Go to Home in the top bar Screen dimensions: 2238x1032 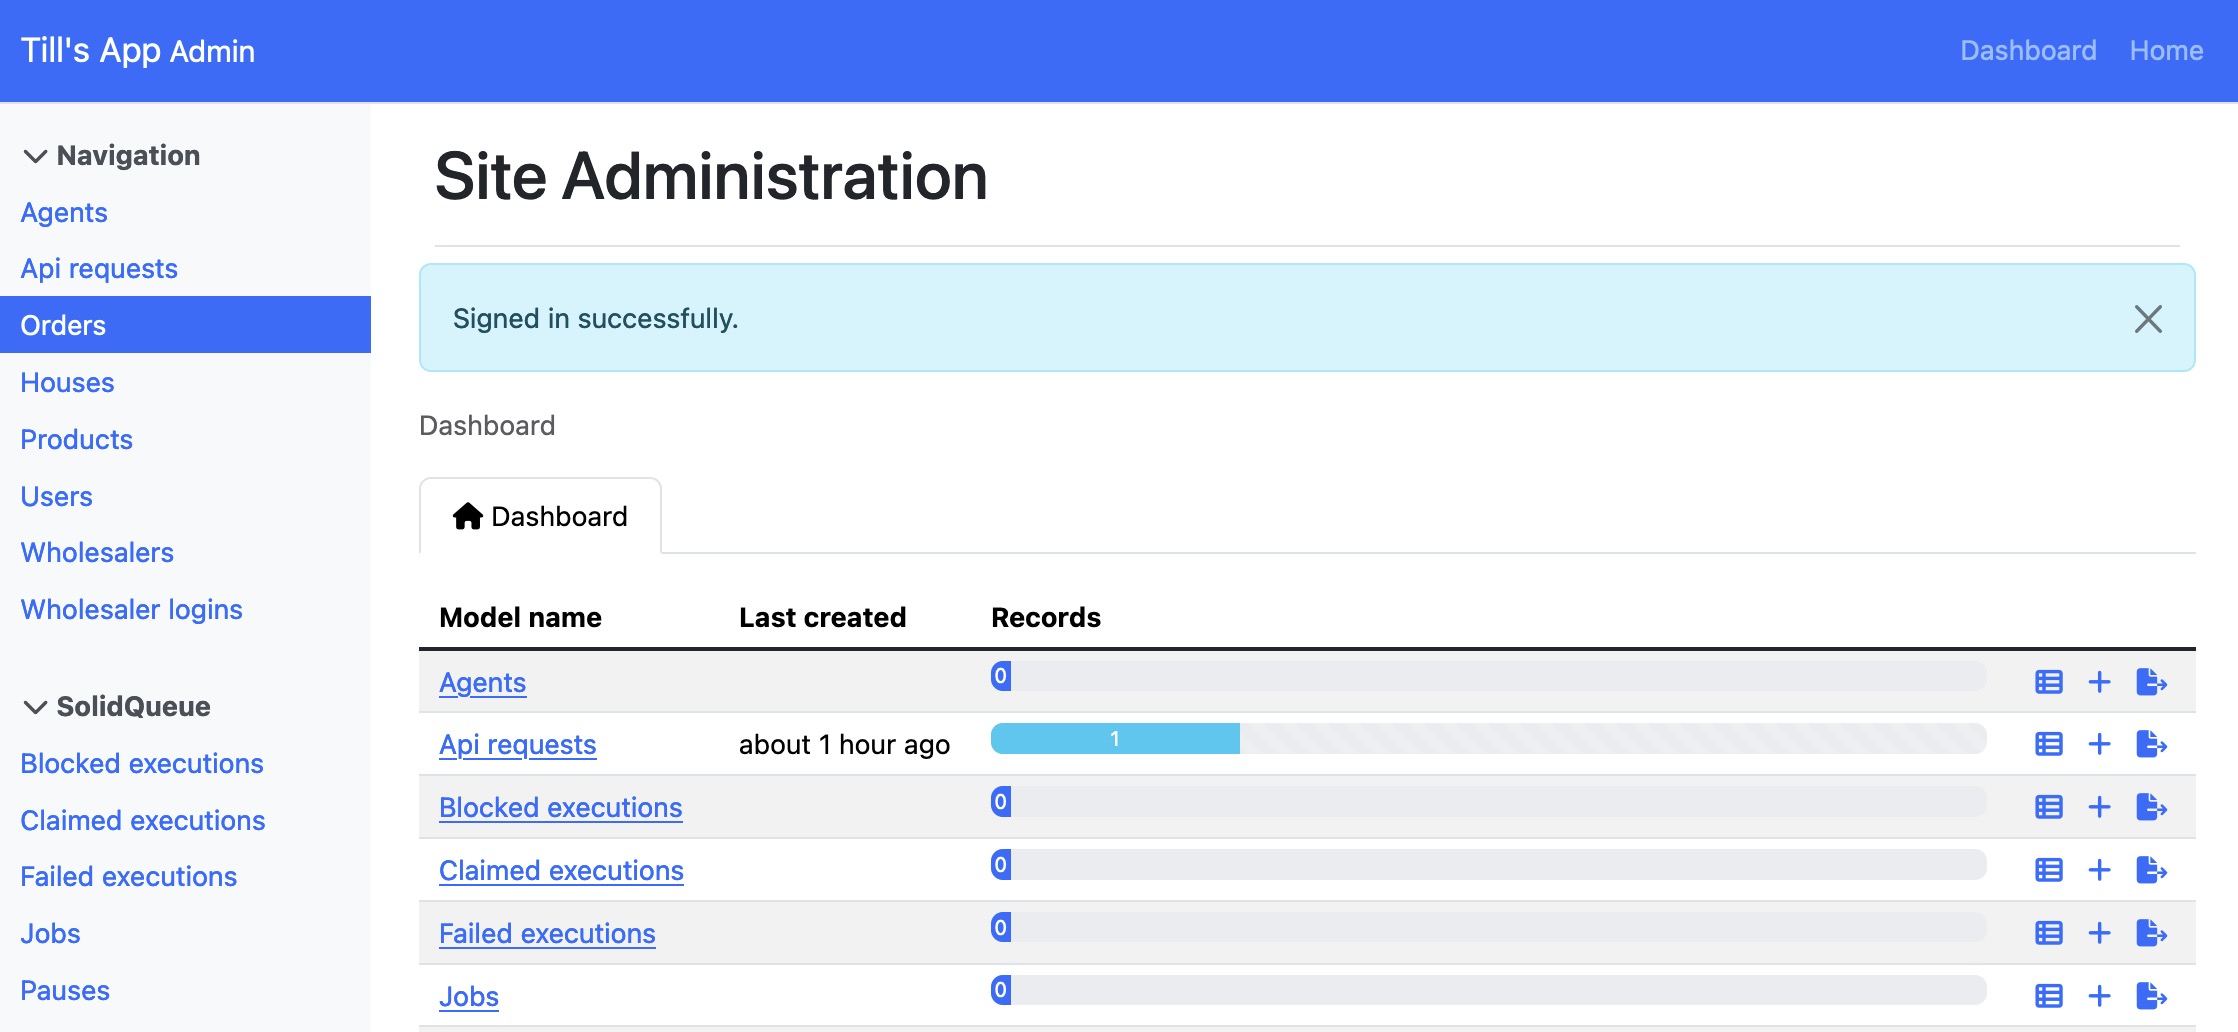2165,51
